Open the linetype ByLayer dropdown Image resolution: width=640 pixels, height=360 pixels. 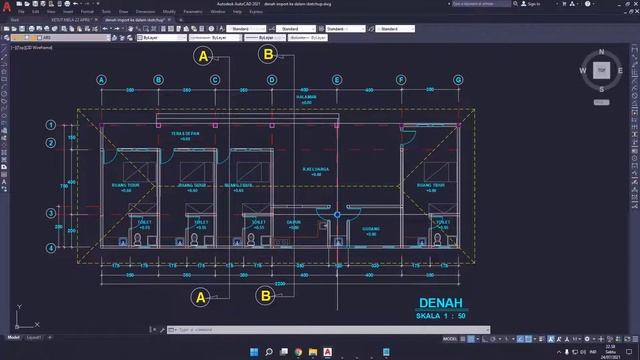coord(215,38)
